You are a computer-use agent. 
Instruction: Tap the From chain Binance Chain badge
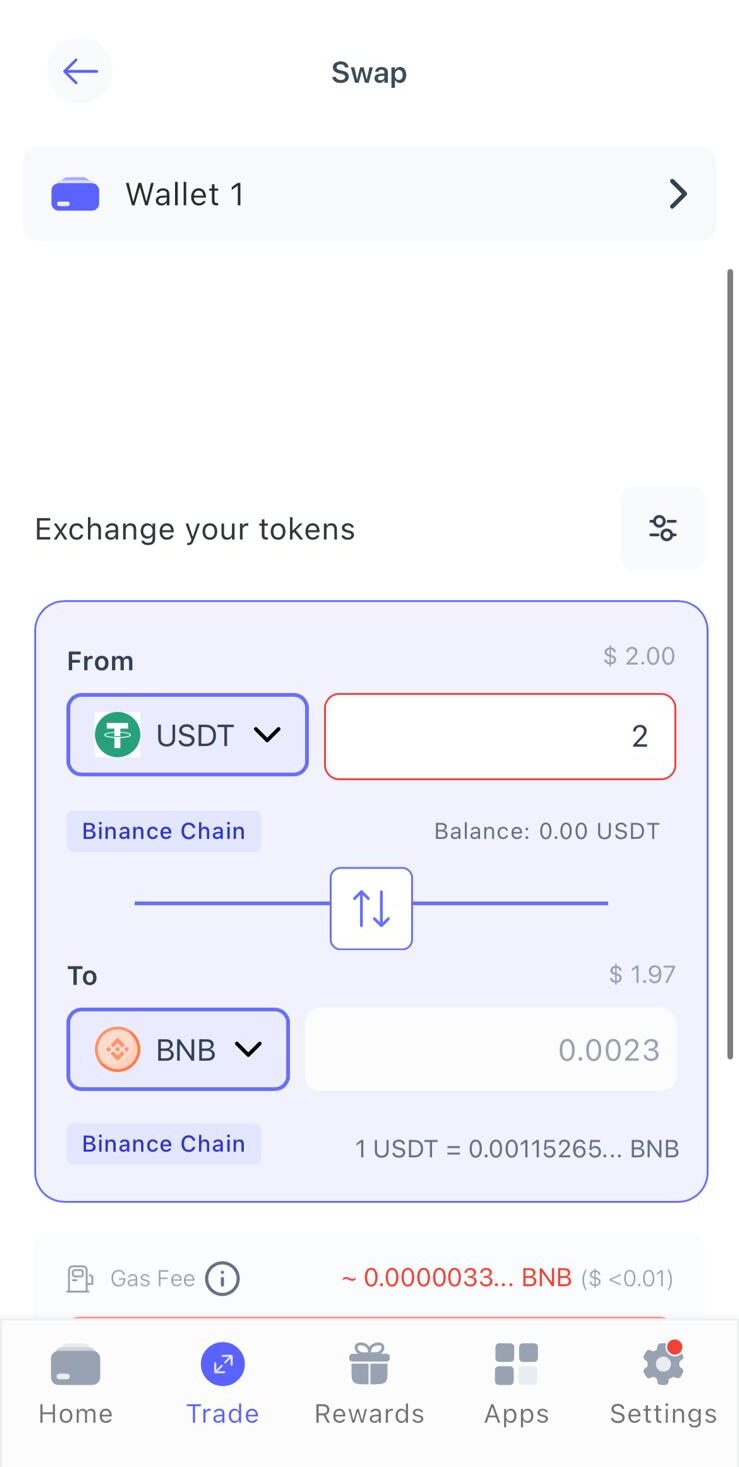click(164, 831)
